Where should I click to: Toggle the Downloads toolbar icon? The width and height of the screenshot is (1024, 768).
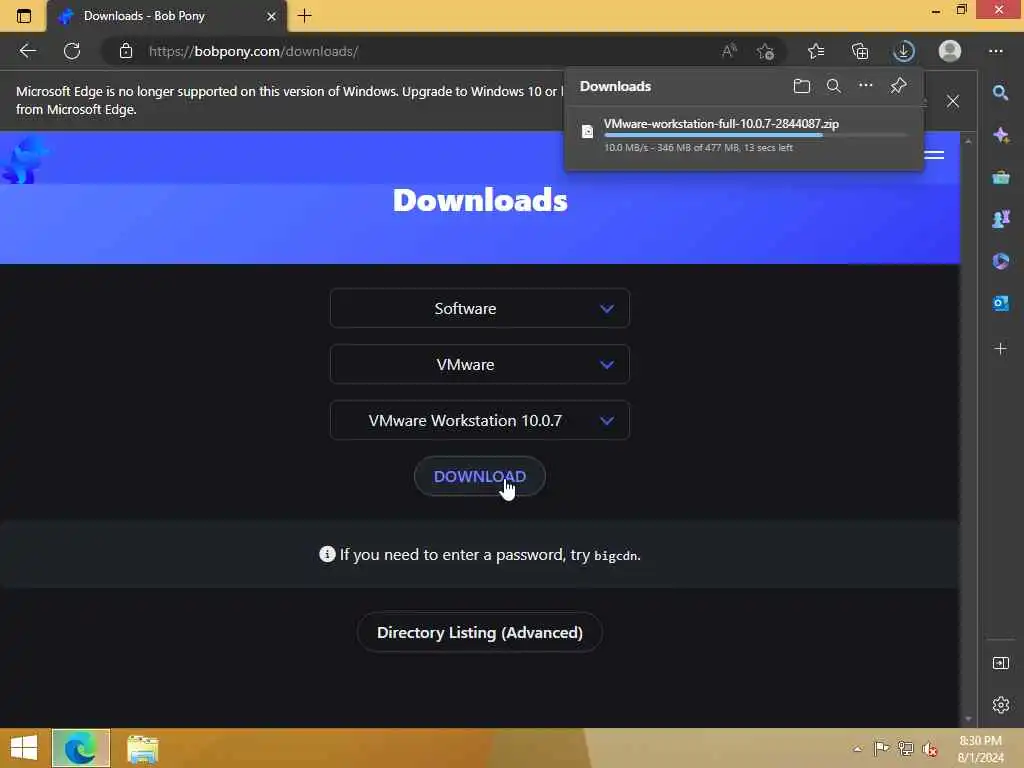[x=904, y=51]
